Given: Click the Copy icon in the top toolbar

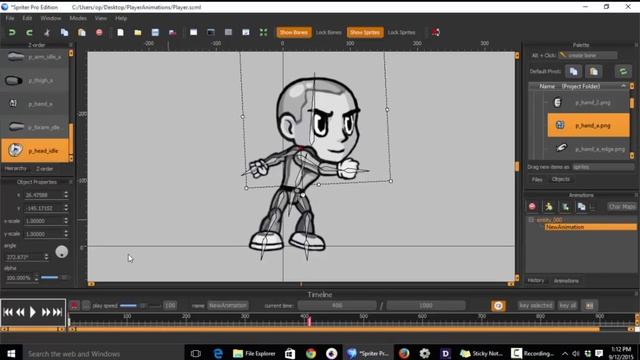Looking at the screenshot, I should pos(64,32).
